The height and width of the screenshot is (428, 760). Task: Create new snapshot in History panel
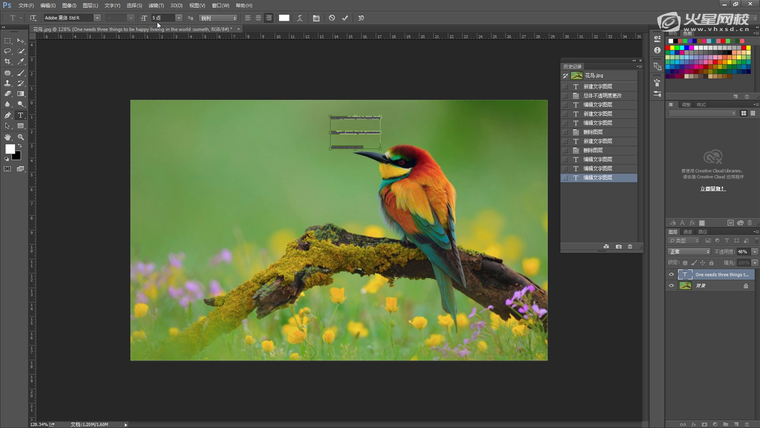pyautogui.click(x=618, y=246)
